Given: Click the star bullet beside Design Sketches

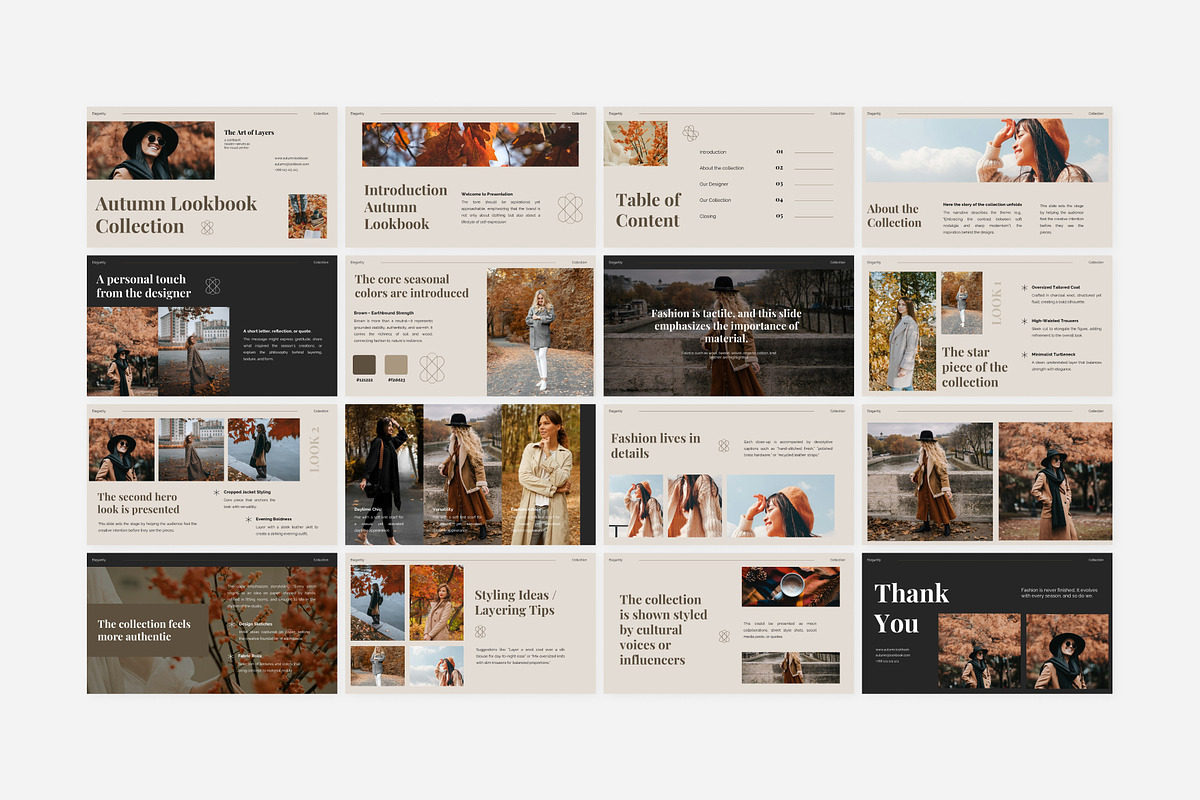Looking at the screenshot, I should pos(232,624).
